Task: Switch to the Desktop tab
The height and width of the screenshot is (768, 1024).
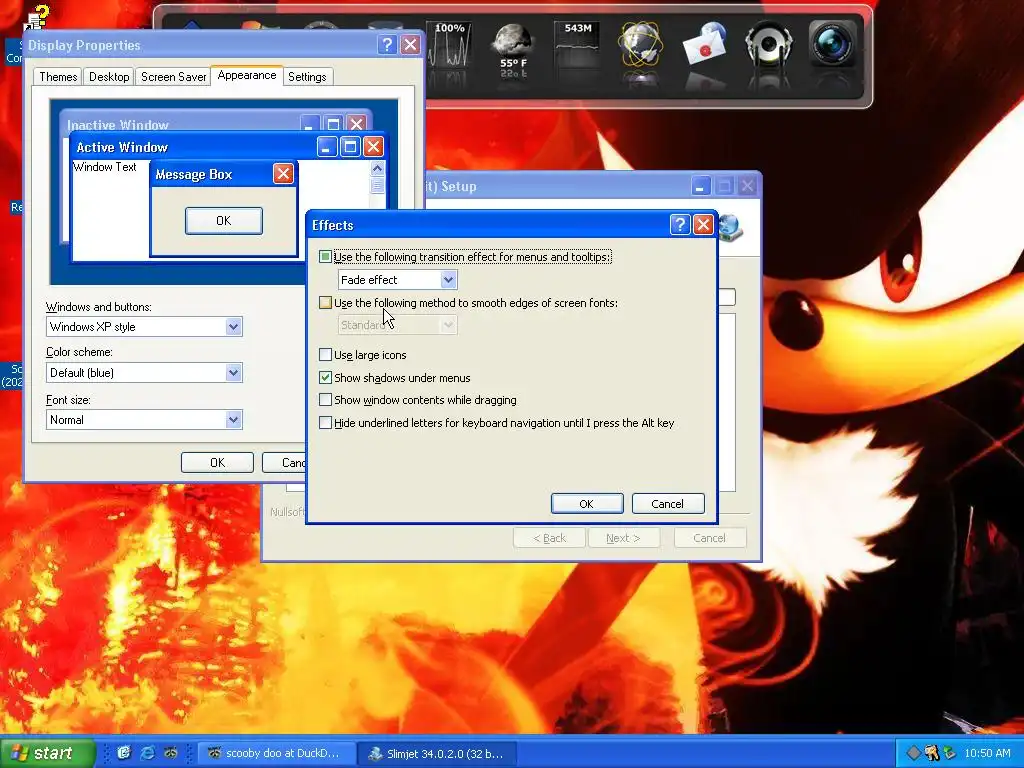Action: pyautogui.click(x=109, y=77)
